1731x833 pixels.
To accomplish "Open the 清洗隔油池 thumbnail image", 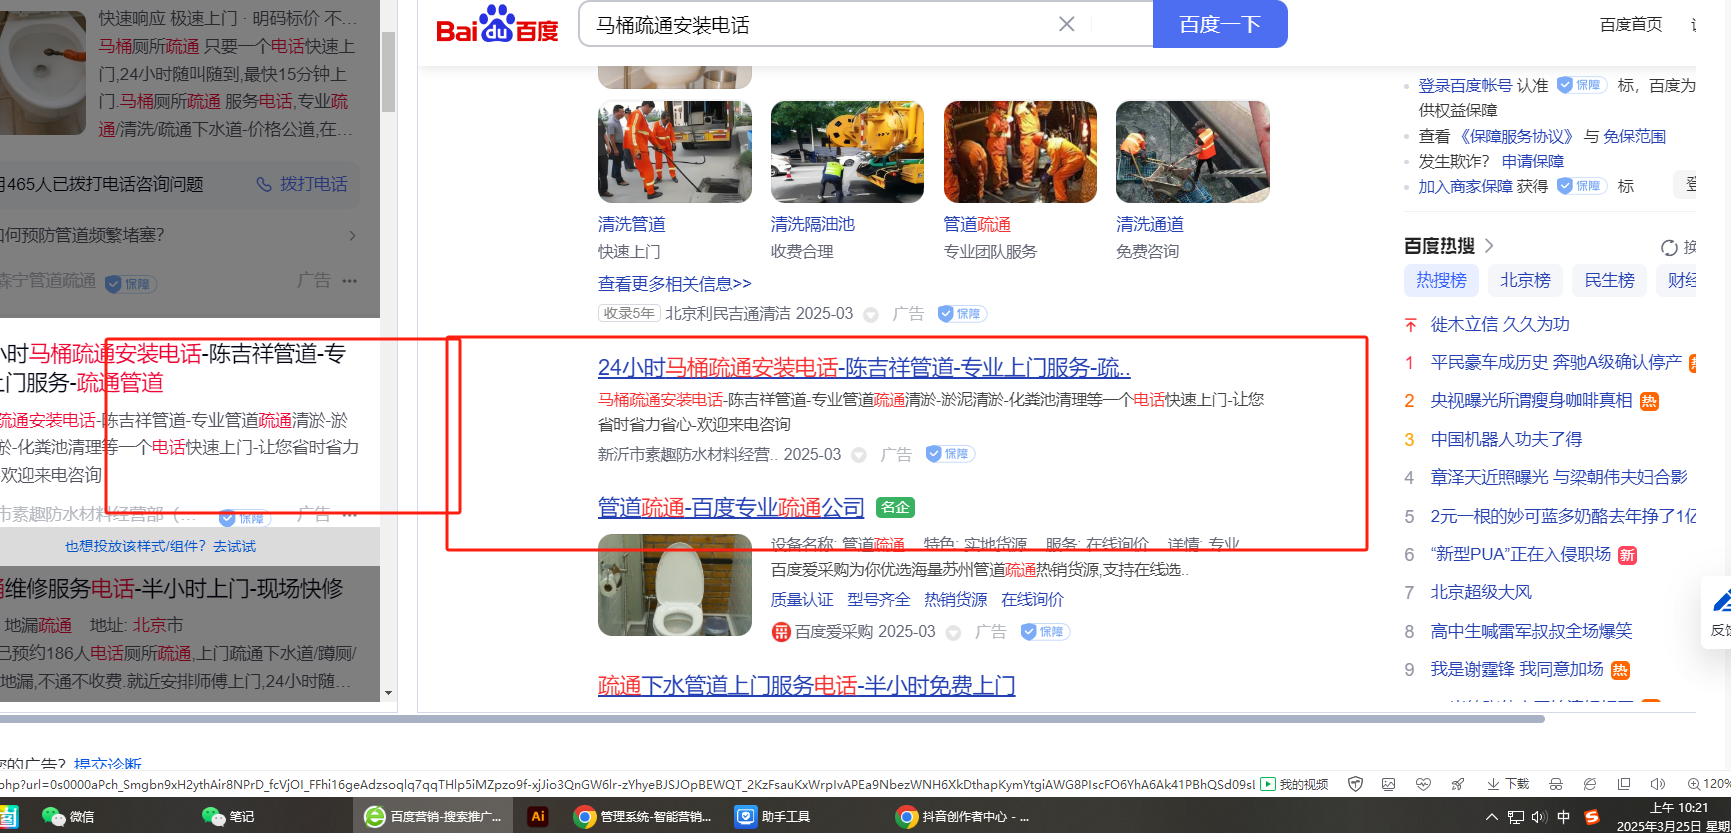I will click(847, 152).
